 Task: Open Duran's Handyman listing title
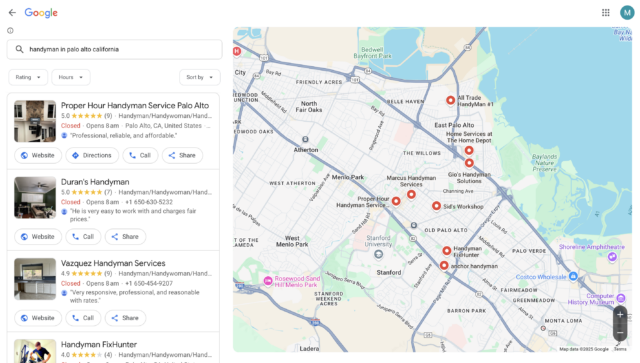(x=95, y=182)
